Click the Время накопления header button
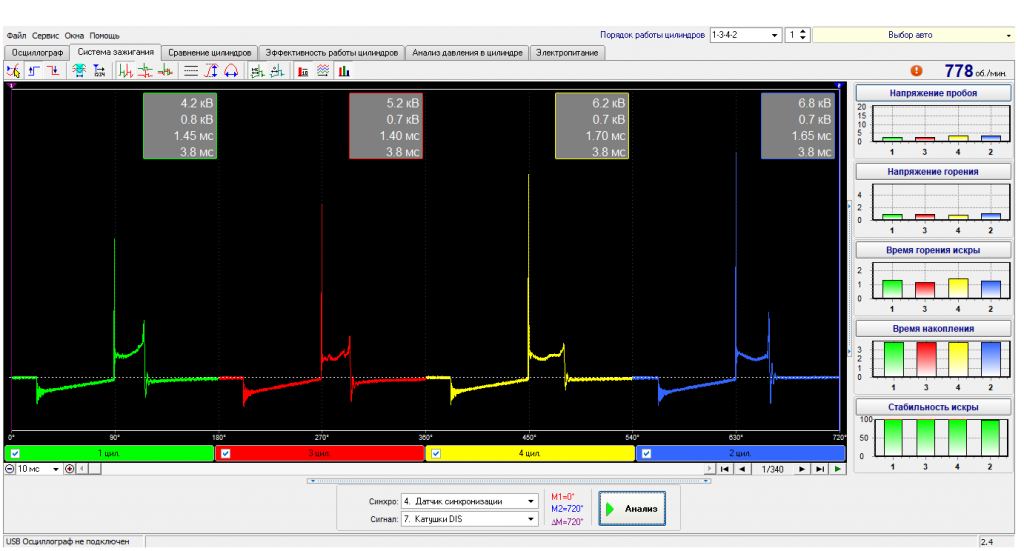Viewport: 1024px width, 551px height. tap(933, 328)
